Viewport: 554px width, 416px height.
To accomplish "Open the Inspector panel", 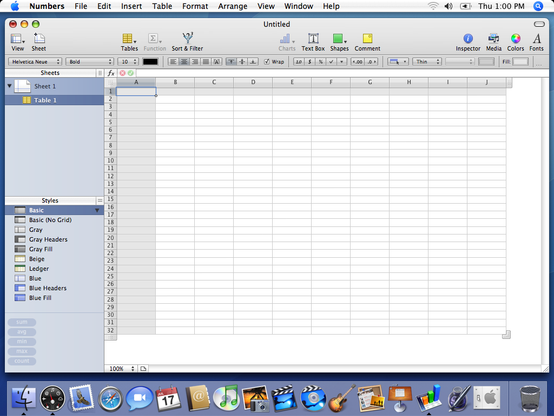I will (468, 42).
